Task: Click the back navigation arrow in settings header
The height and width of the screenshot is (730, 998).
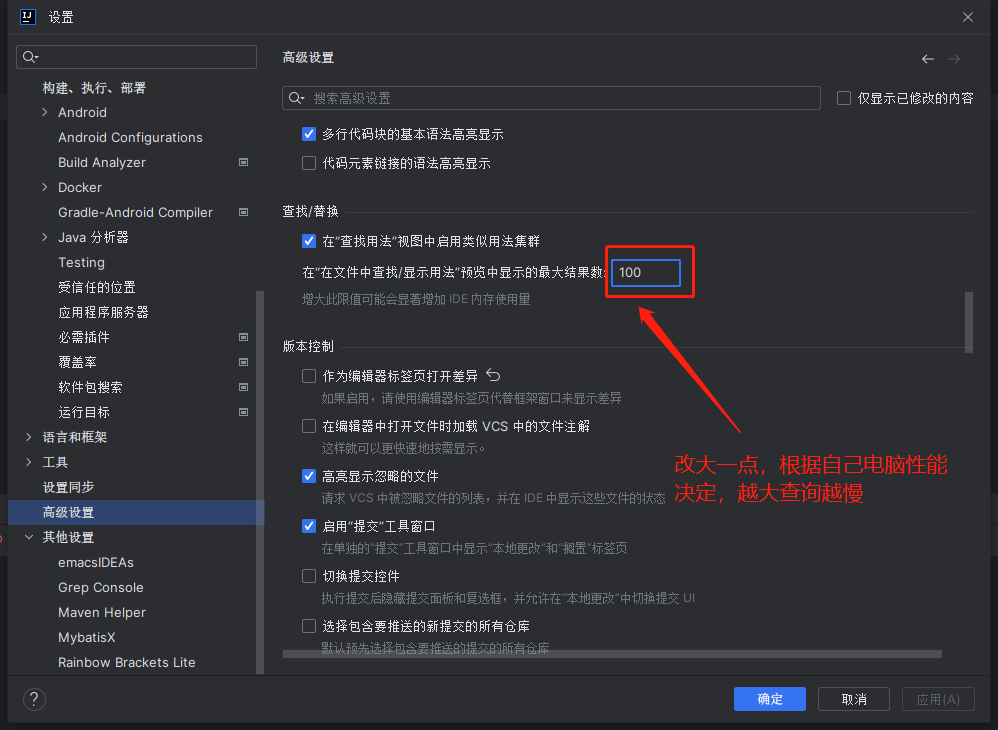Action: [x=928, y=58]
